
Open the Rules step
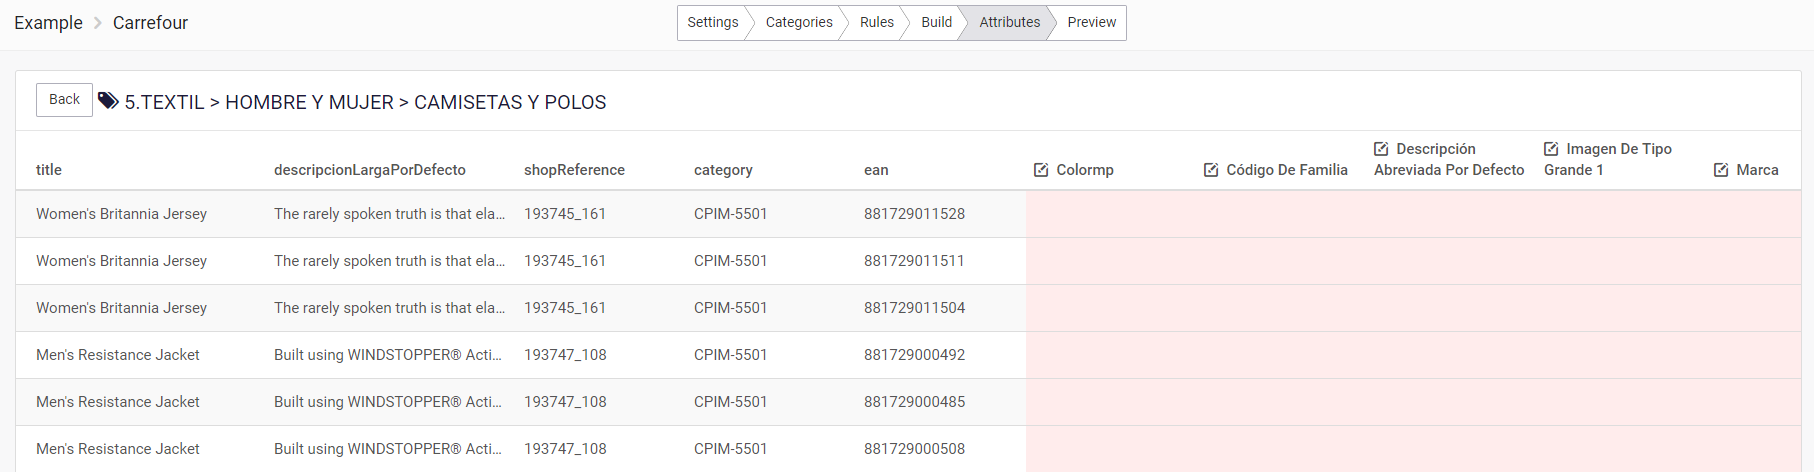(x=876, y=23)
